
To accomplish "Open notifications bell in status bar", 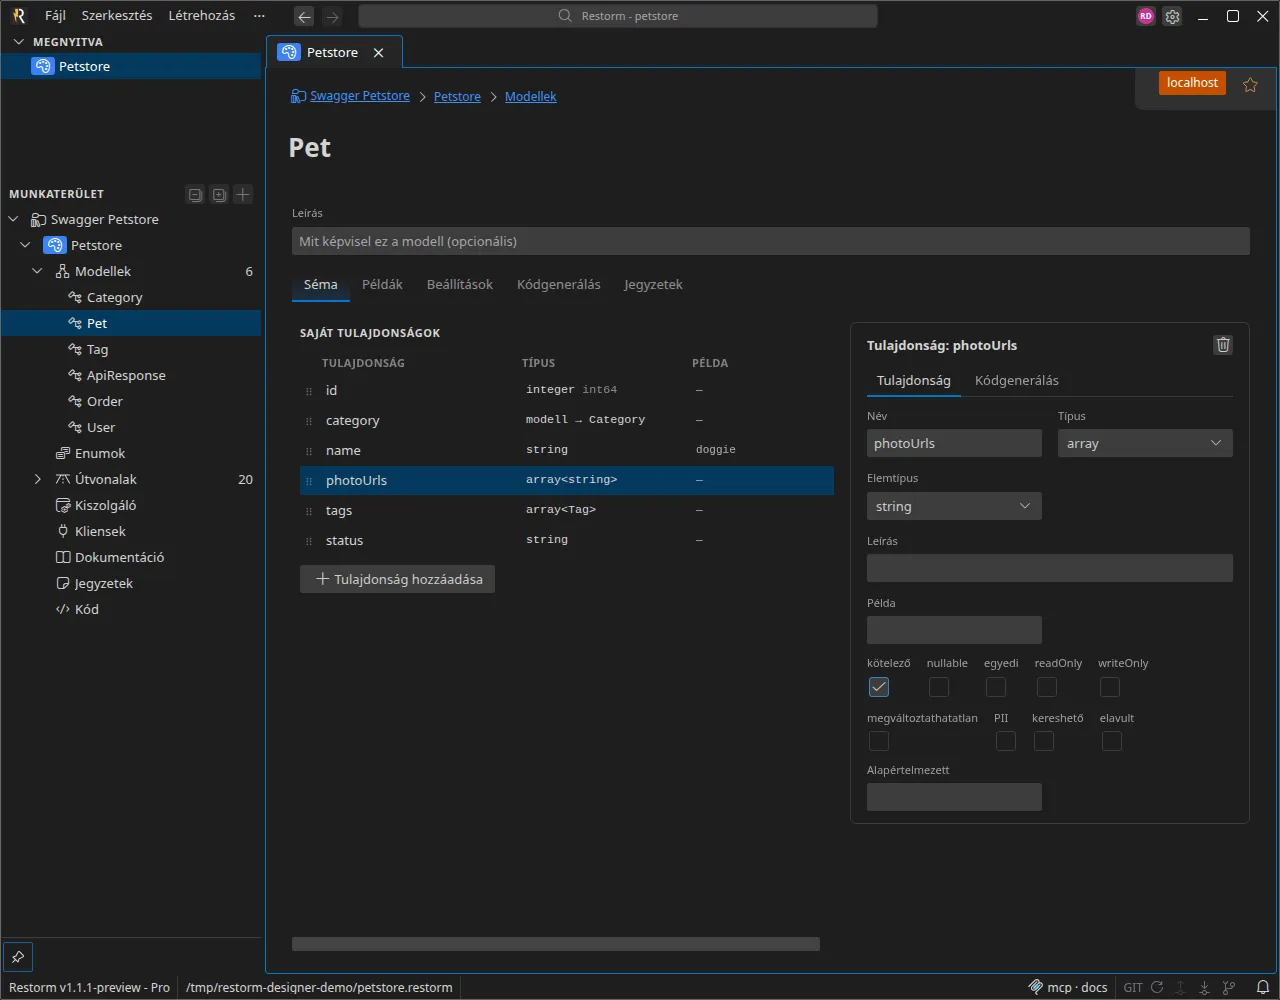I will (x=1263, y=987).
